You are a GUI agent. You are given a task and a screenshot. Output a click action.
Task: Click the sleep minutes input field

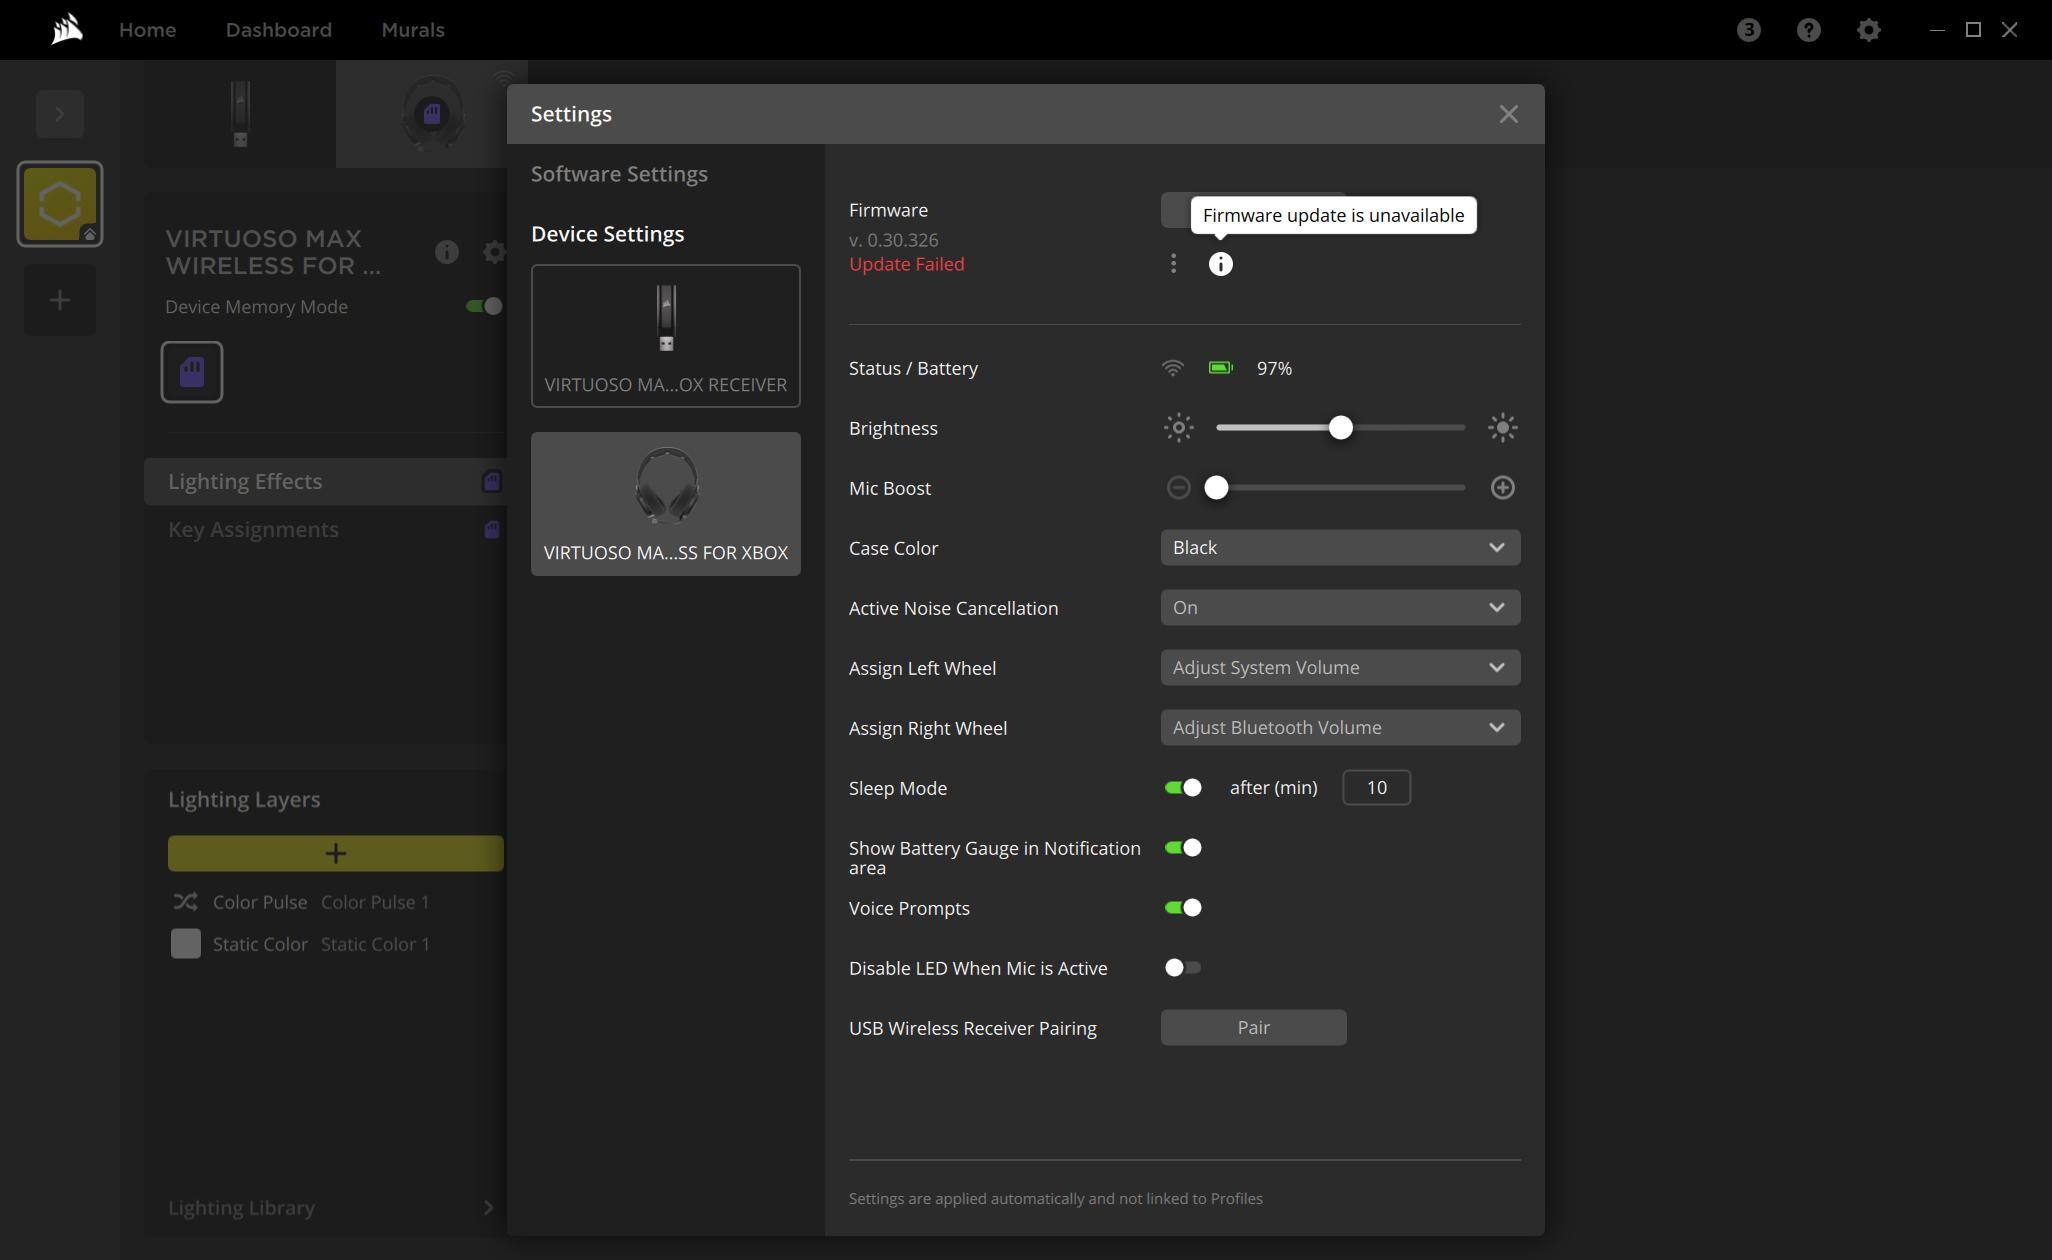point(1376,788)
